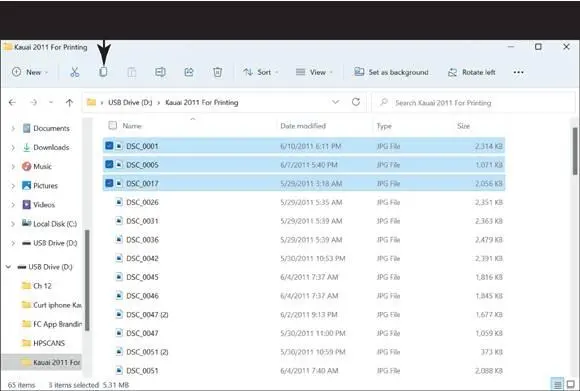The width and height of the screenshot is (580, 391).
Task: Click Rotate left button
Action: (x=471, y=72)
